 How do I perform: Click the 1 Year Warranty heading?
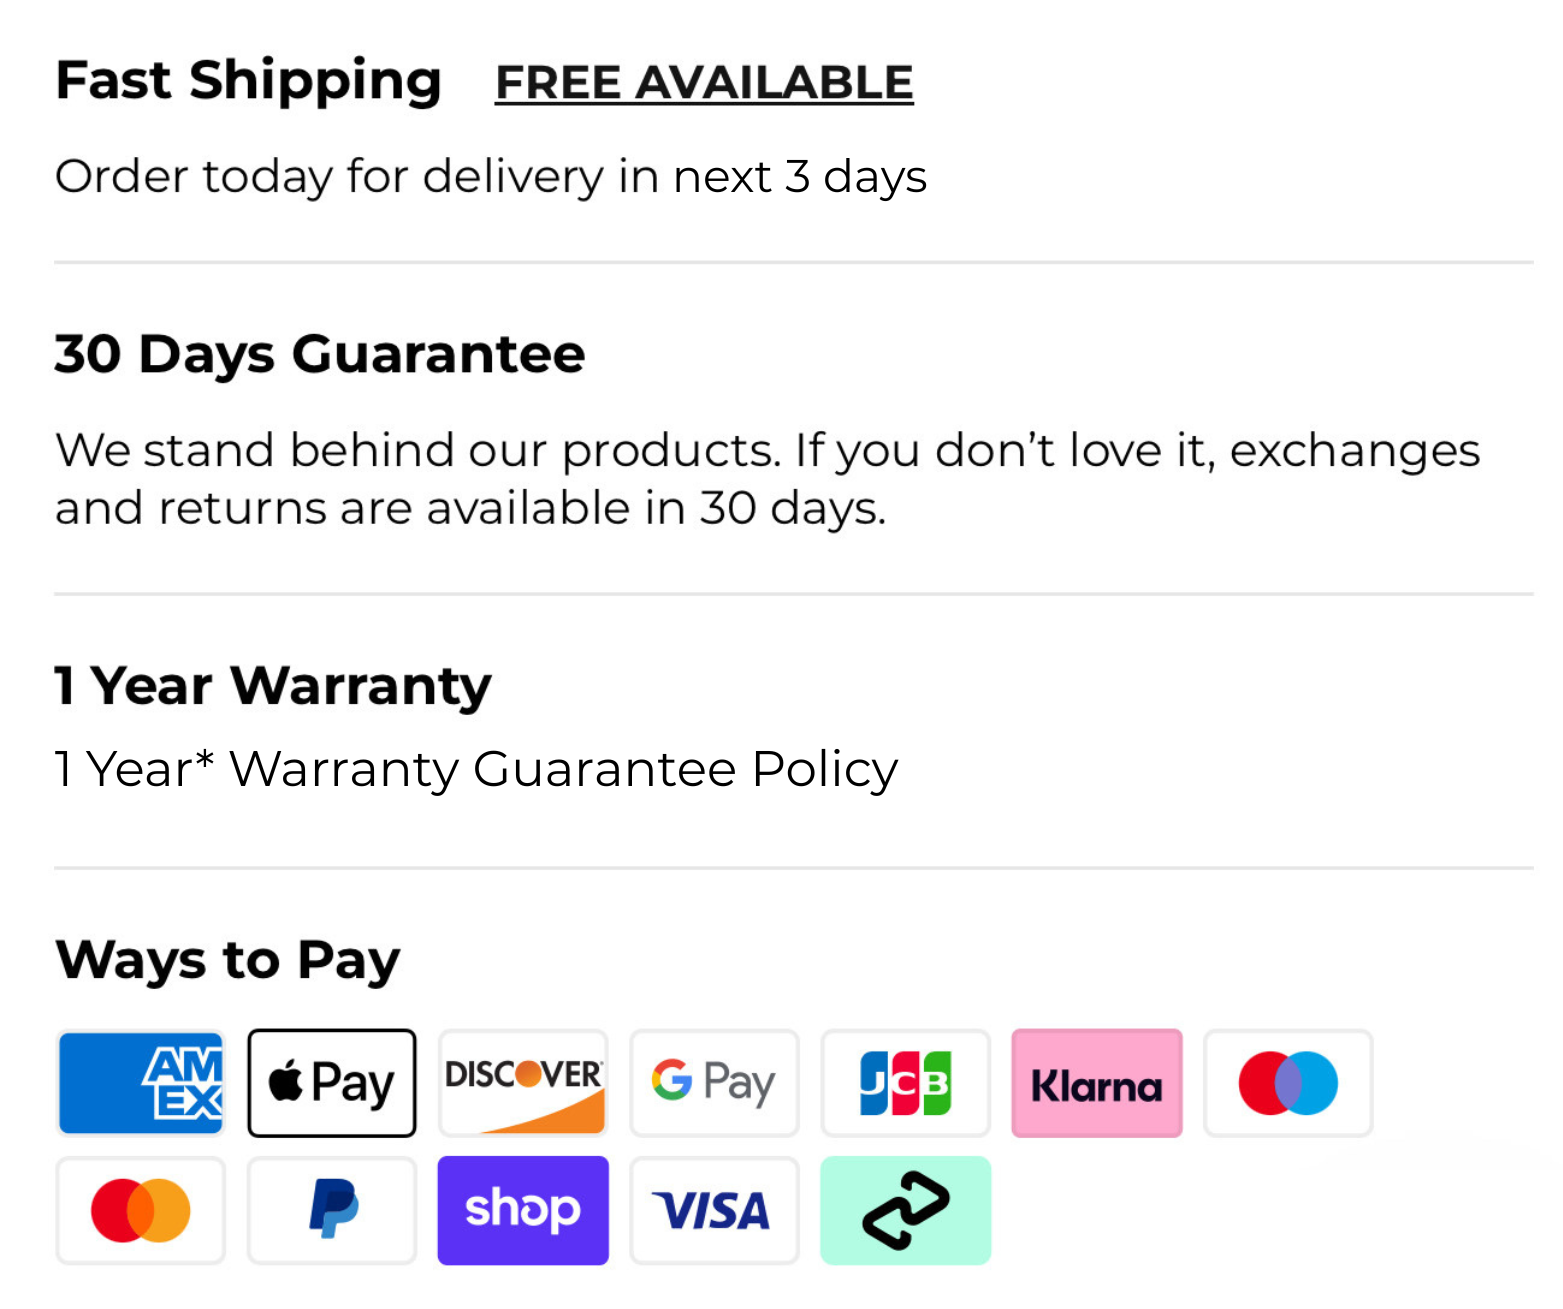273,686
